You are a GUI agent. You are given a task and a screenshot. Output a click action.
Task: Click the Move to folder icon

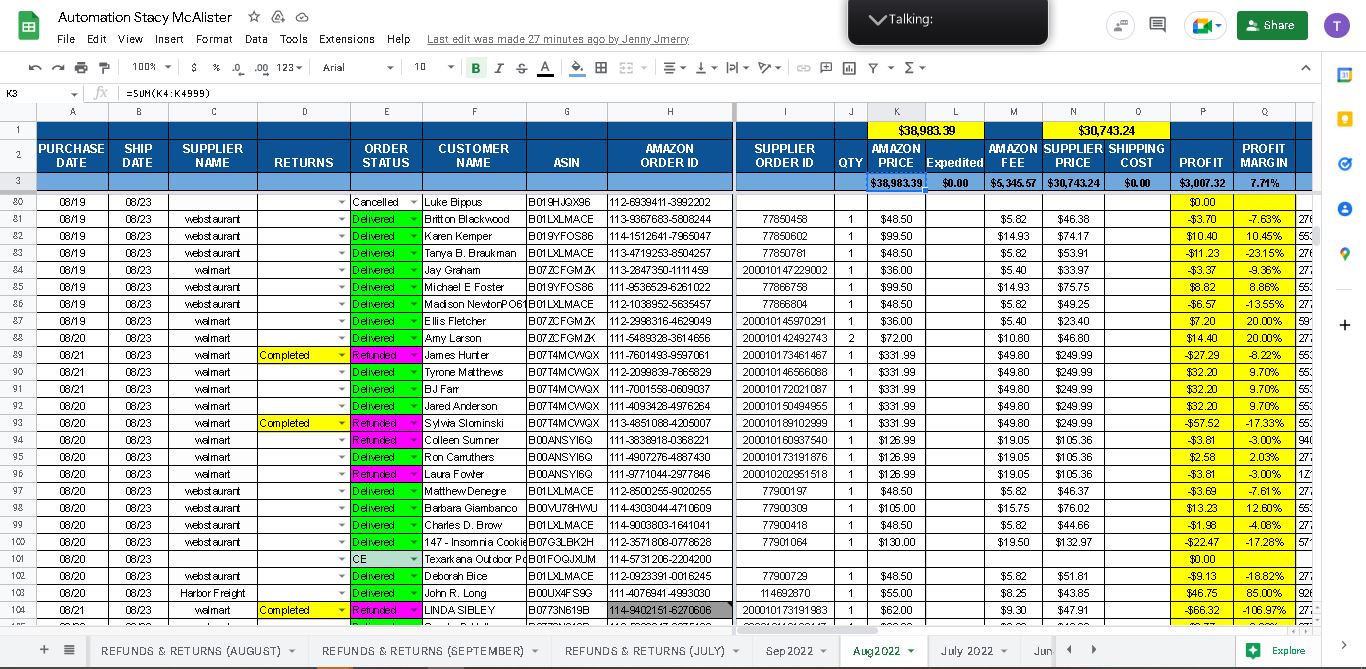point(278,17)
